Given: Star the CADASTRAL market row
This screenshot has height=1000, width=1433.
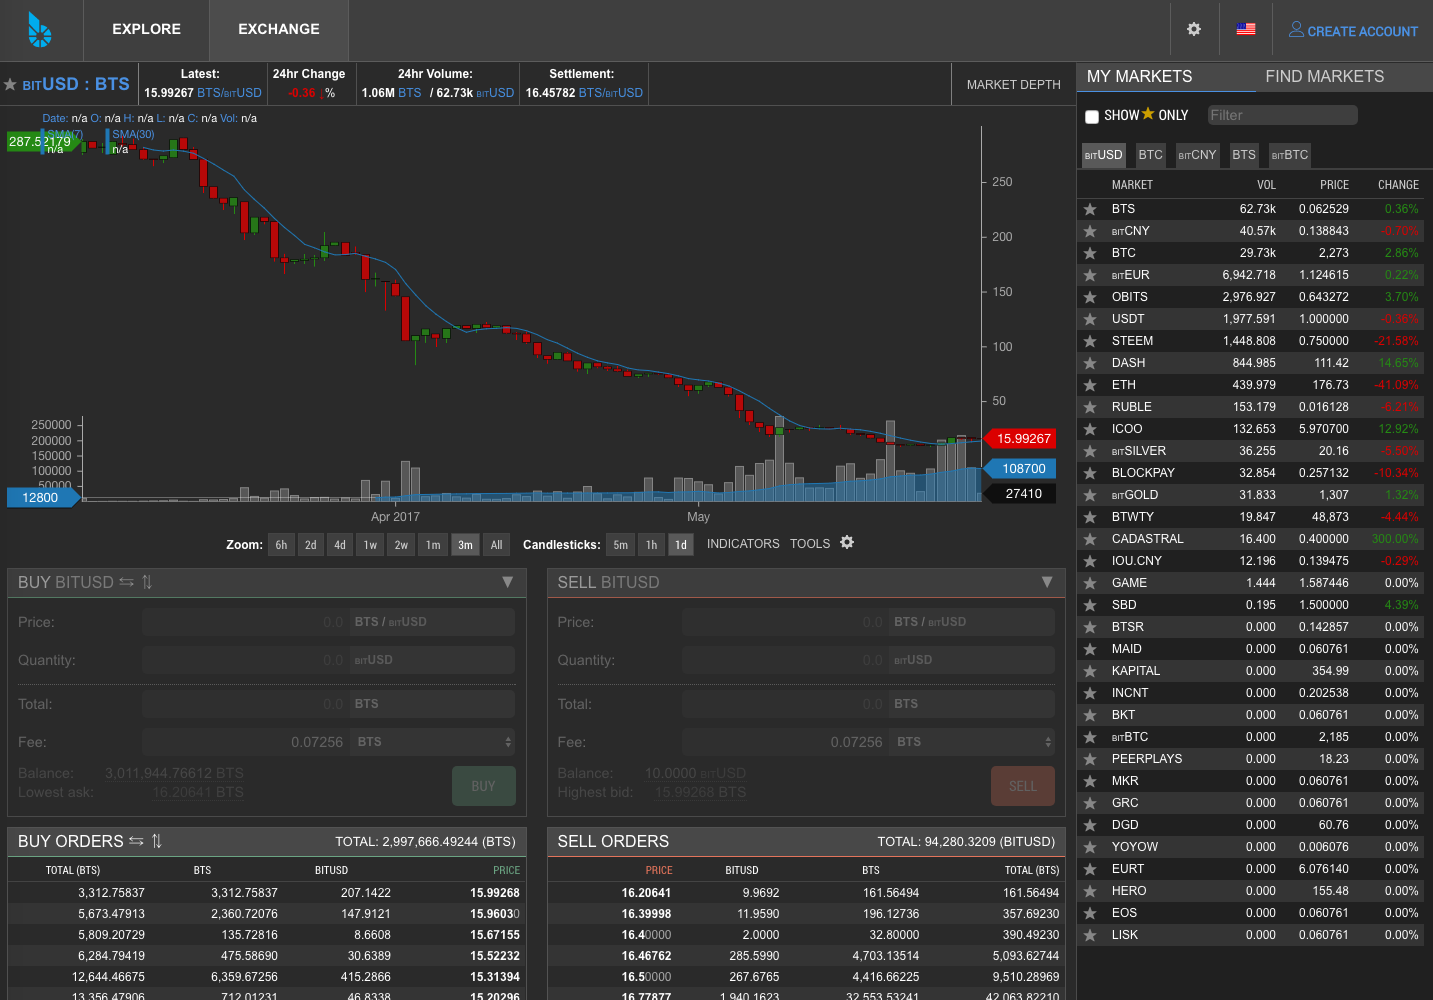Looking at the screenshot, I should [1090, 539].
